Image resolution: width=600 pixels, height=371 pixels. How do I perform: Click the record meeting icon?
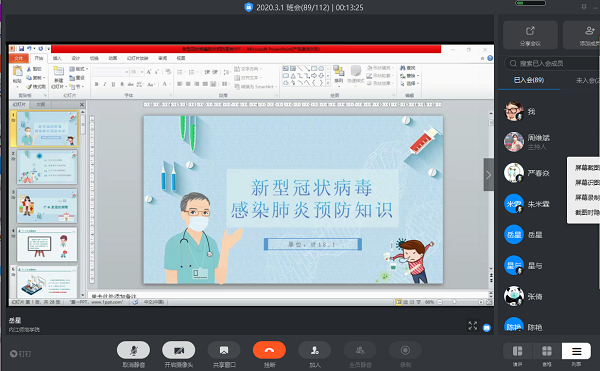(405, 350)
